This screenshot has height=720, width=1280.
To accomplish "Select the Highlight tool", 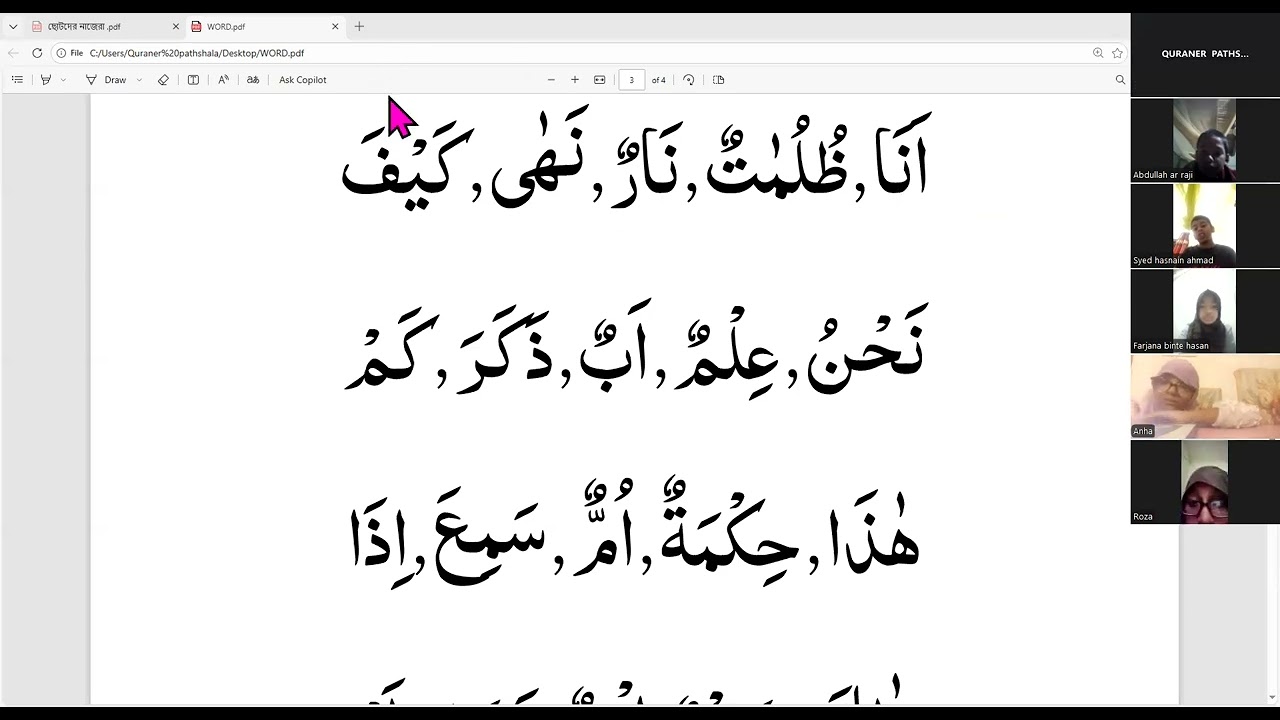I will click(45, 80).
